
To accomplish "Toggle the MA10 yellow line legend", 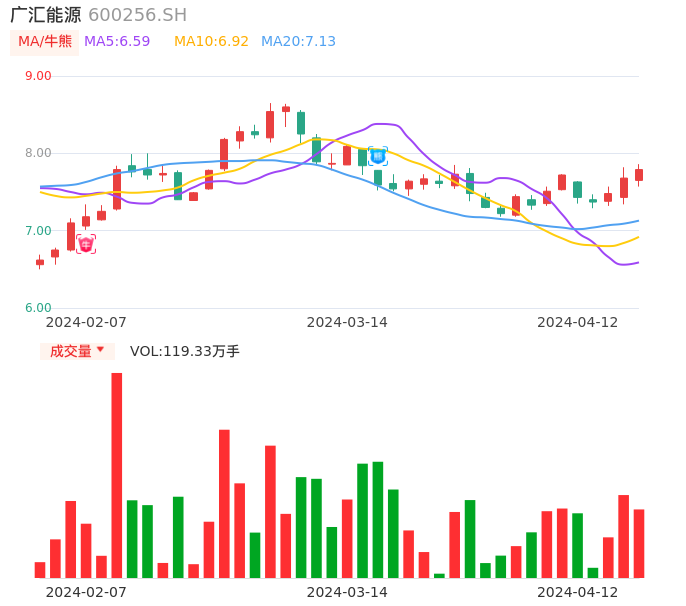I will coord(211,42).
